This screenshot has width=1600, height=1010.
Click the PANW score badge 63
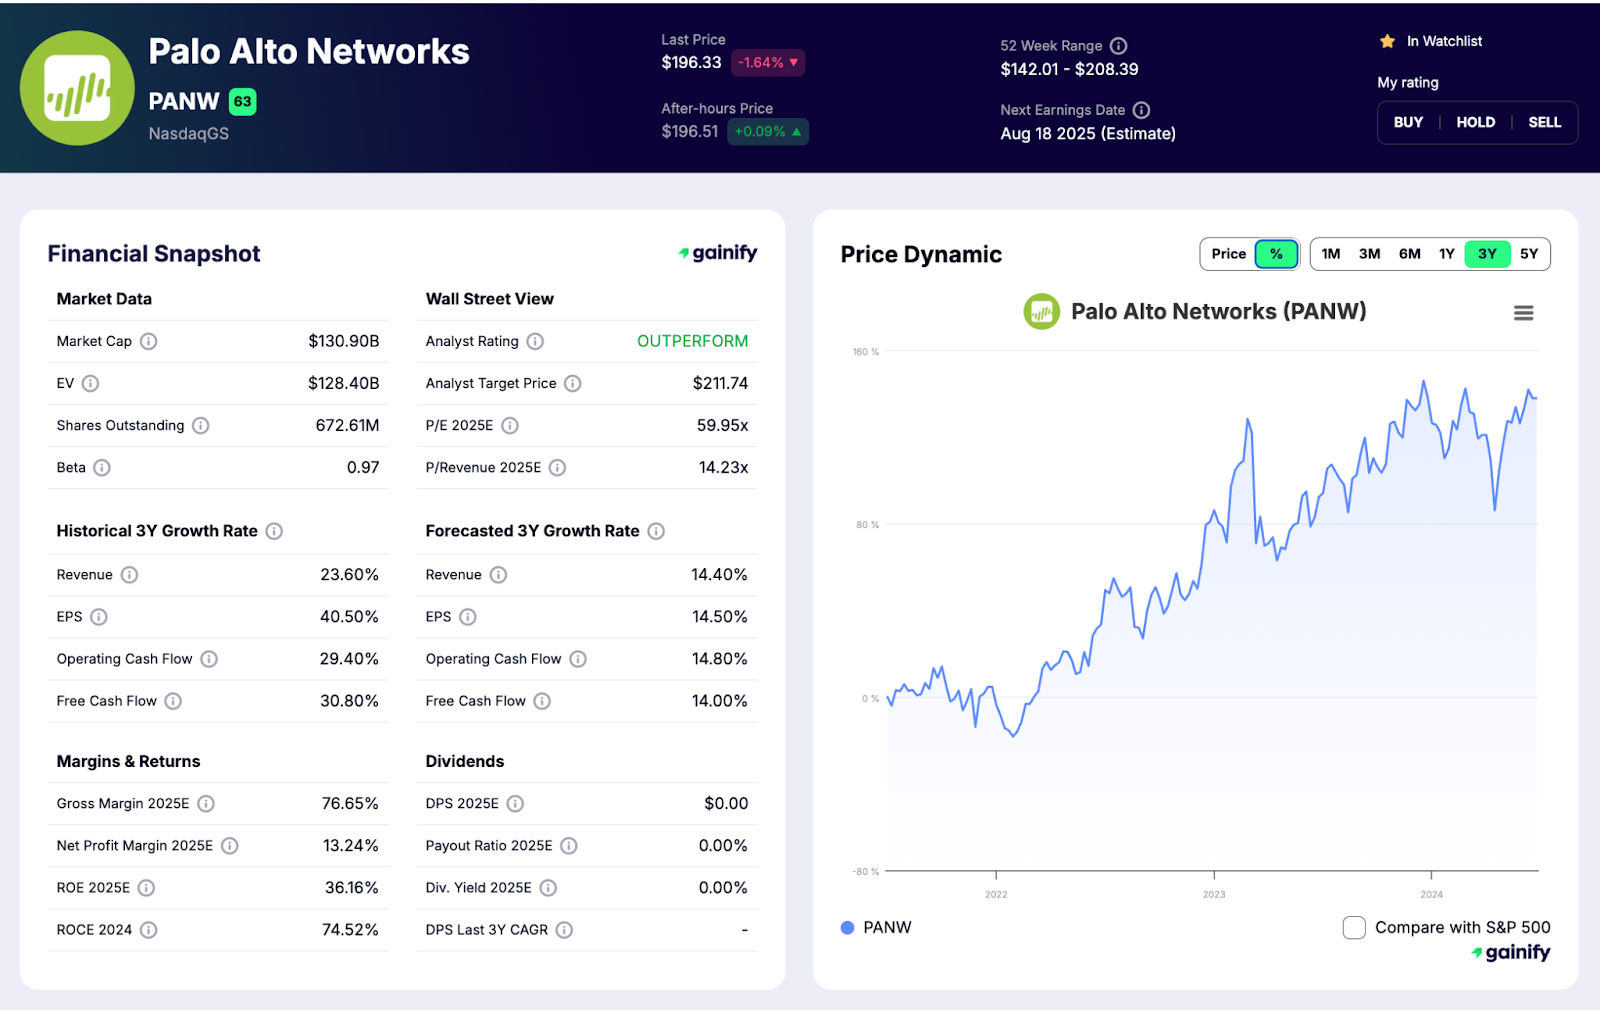coord(243,101)
